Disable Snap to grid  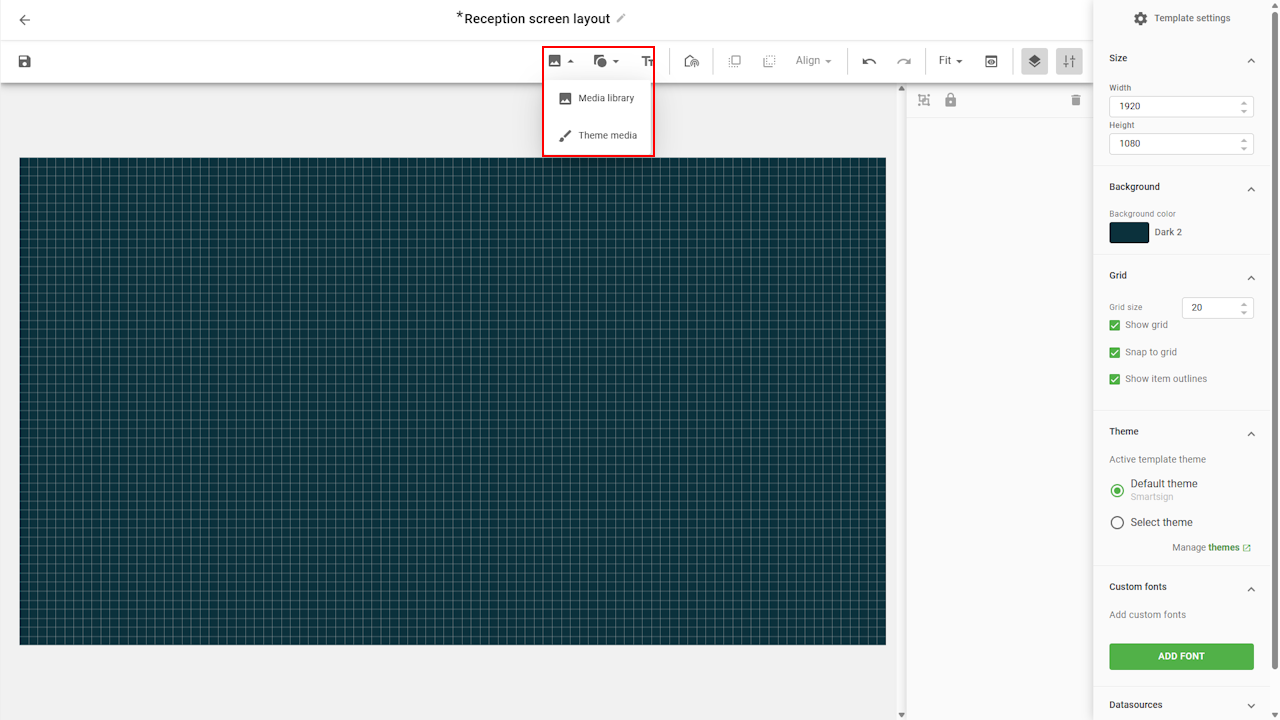click(x=1115, y=352)
